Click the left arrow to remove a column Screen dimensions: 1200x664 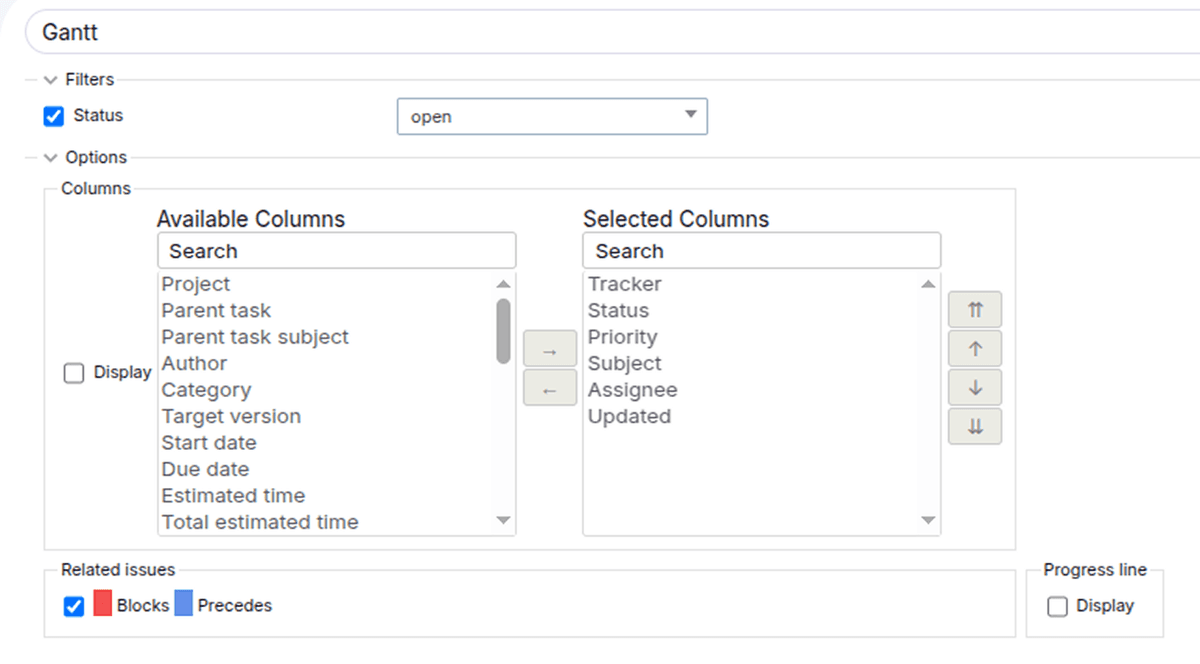click(548, 388)
